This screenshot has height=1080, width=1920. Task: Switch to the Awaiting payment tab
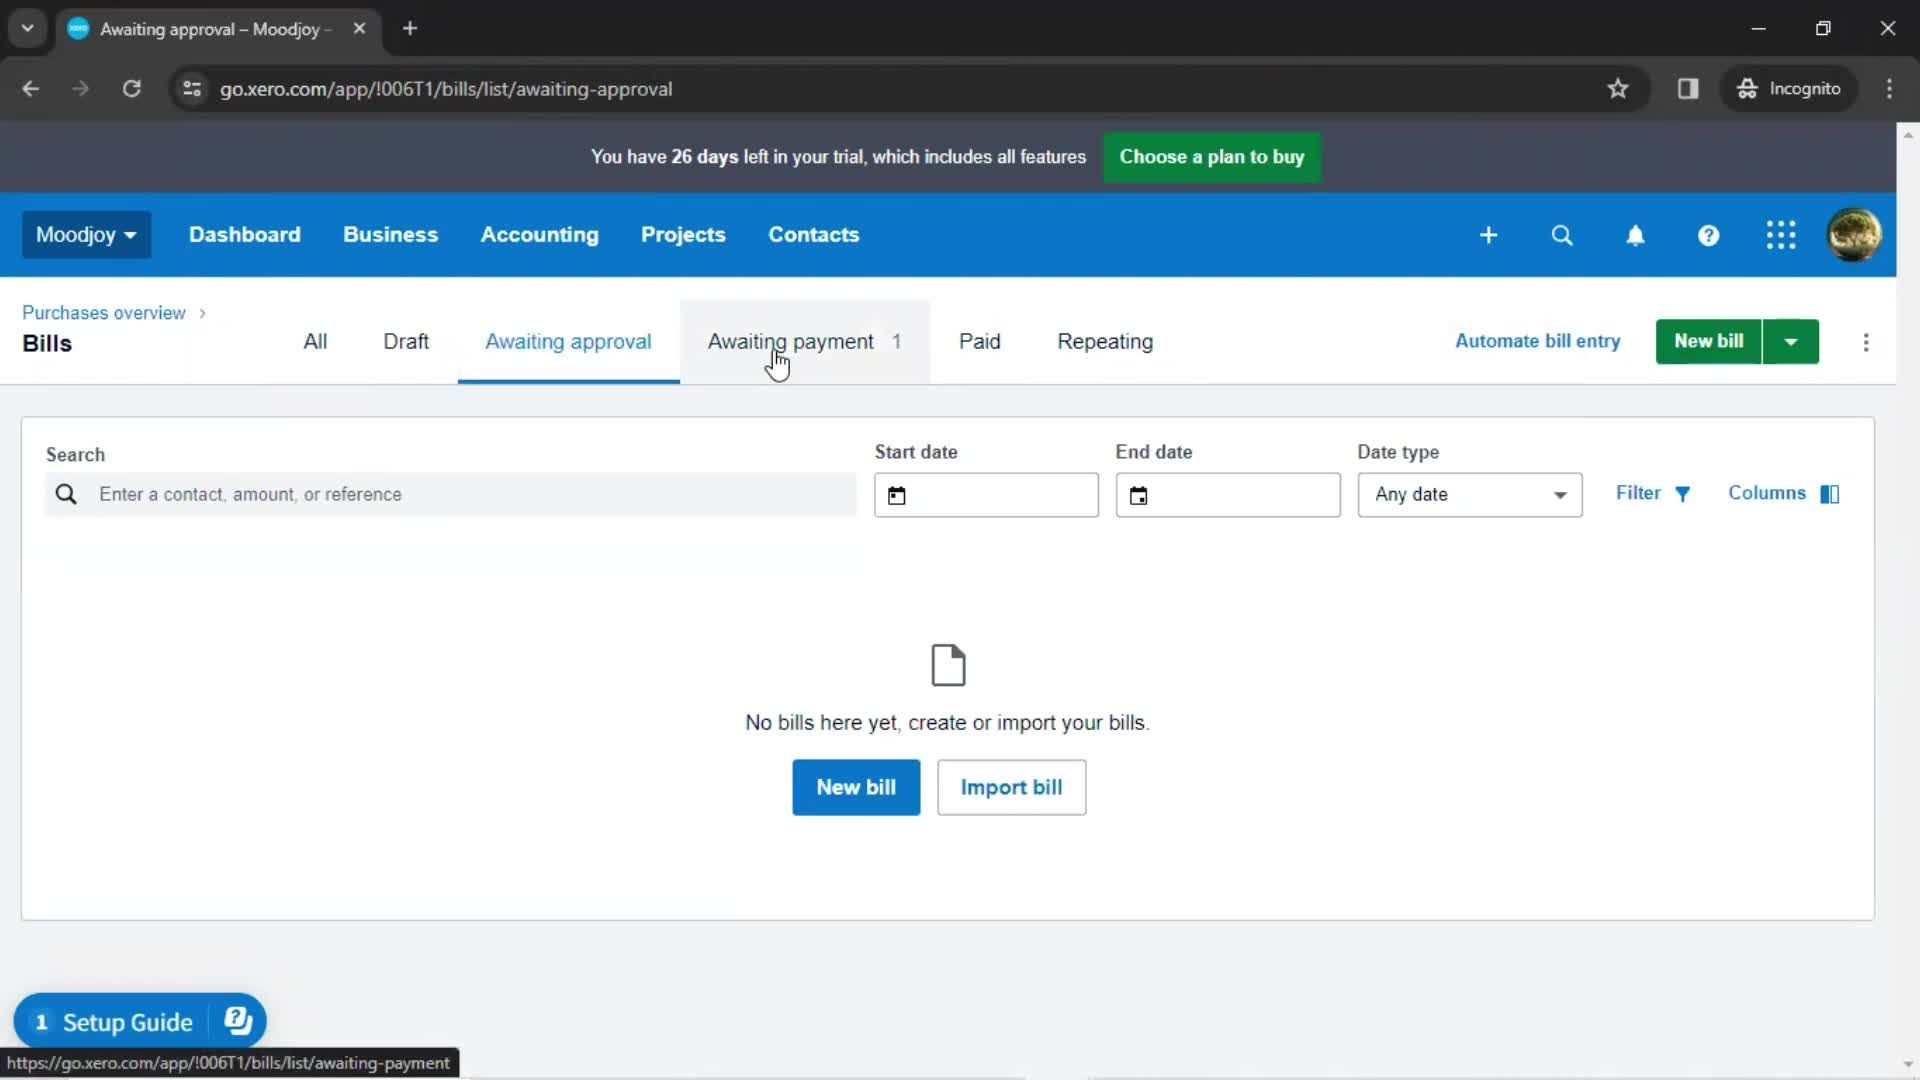805,342
